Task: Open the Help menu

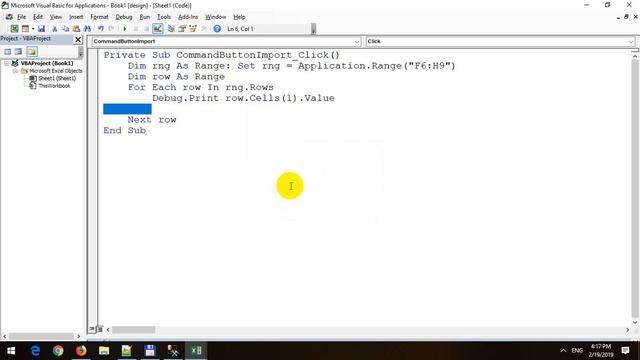Action: (x=239, y=17)
